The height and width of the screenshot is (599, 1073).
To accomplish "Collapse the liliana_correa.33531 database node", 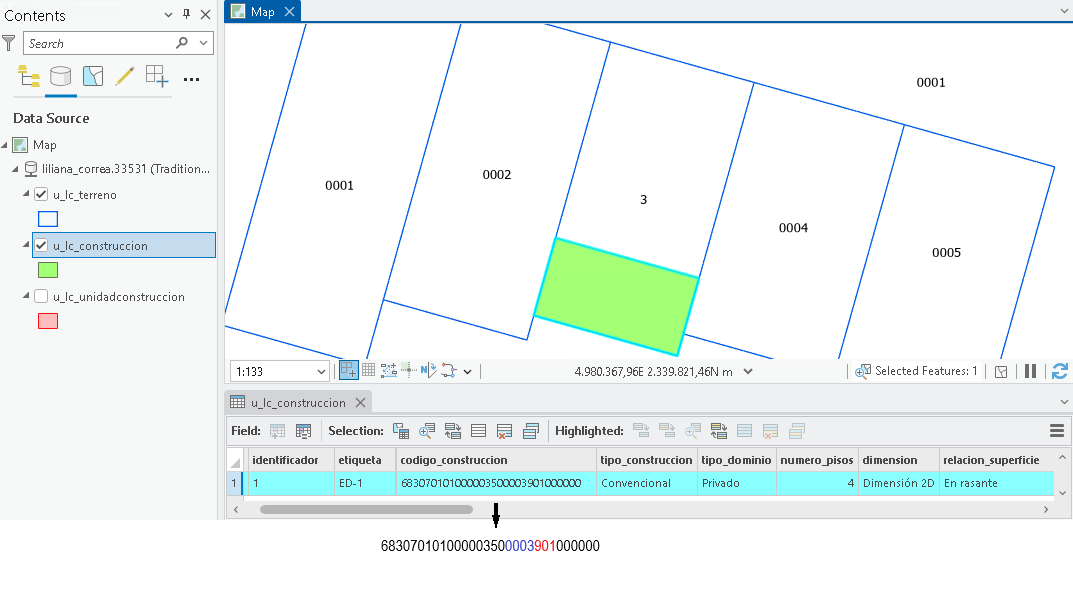I will coord(15,168).
